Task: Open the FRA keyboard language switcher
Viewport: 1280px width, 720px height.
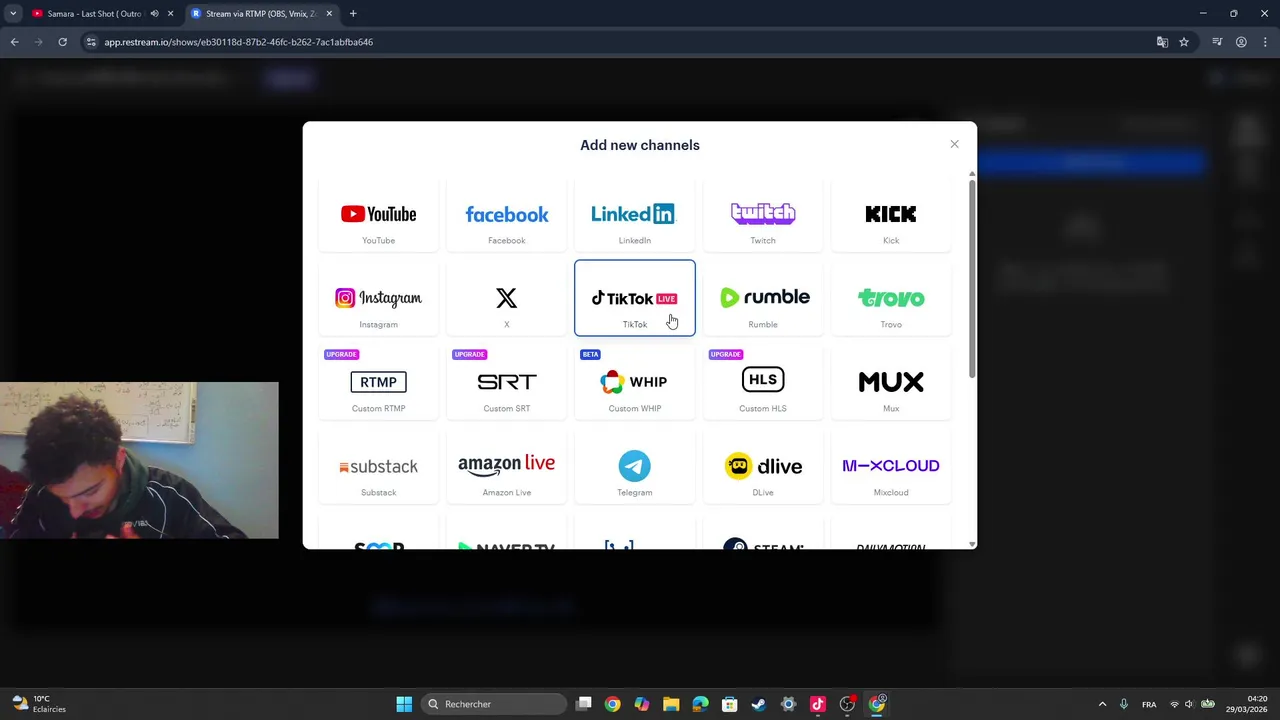Action: (1149, 704)
